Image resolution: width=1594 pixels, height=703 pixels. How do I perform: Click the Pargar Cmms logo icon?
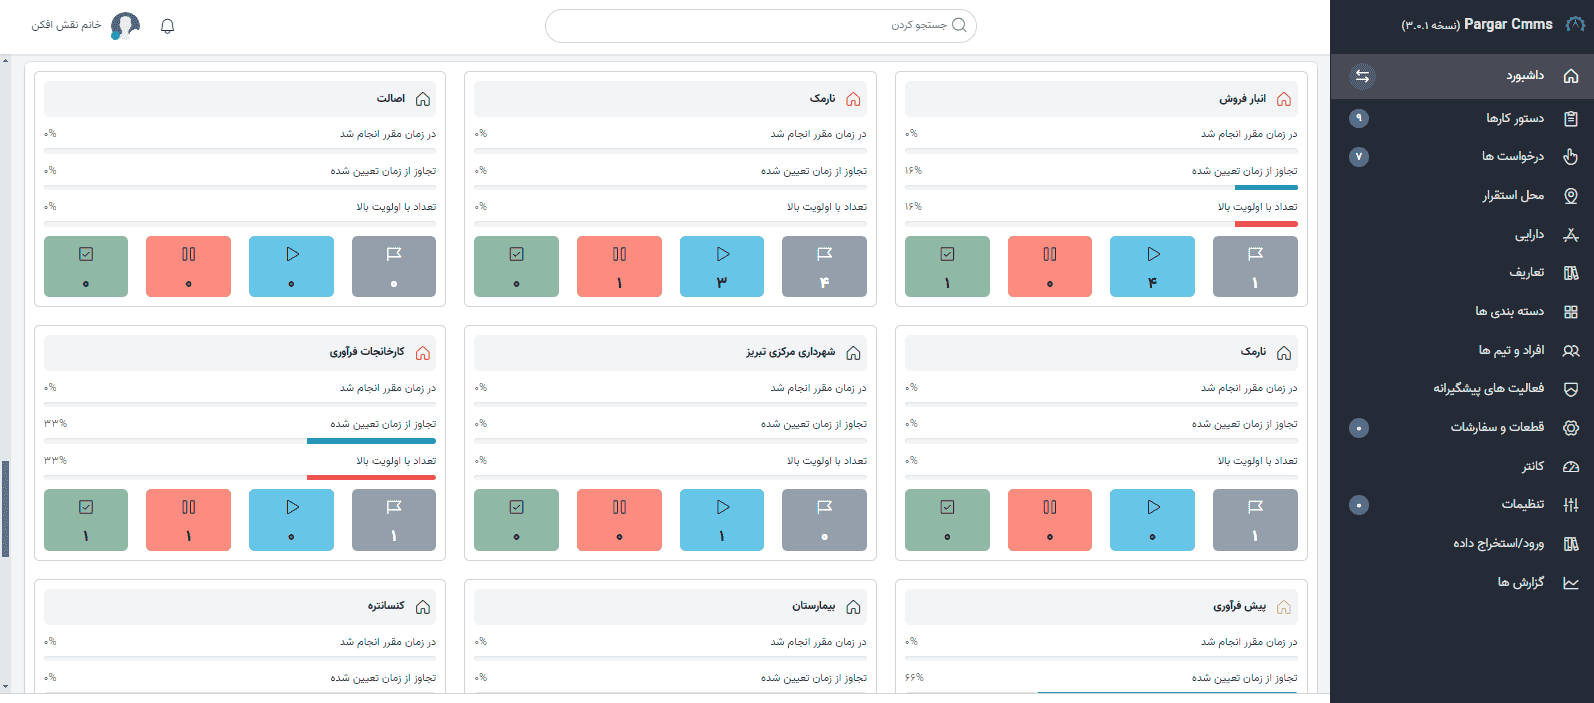click(1575, 25)
